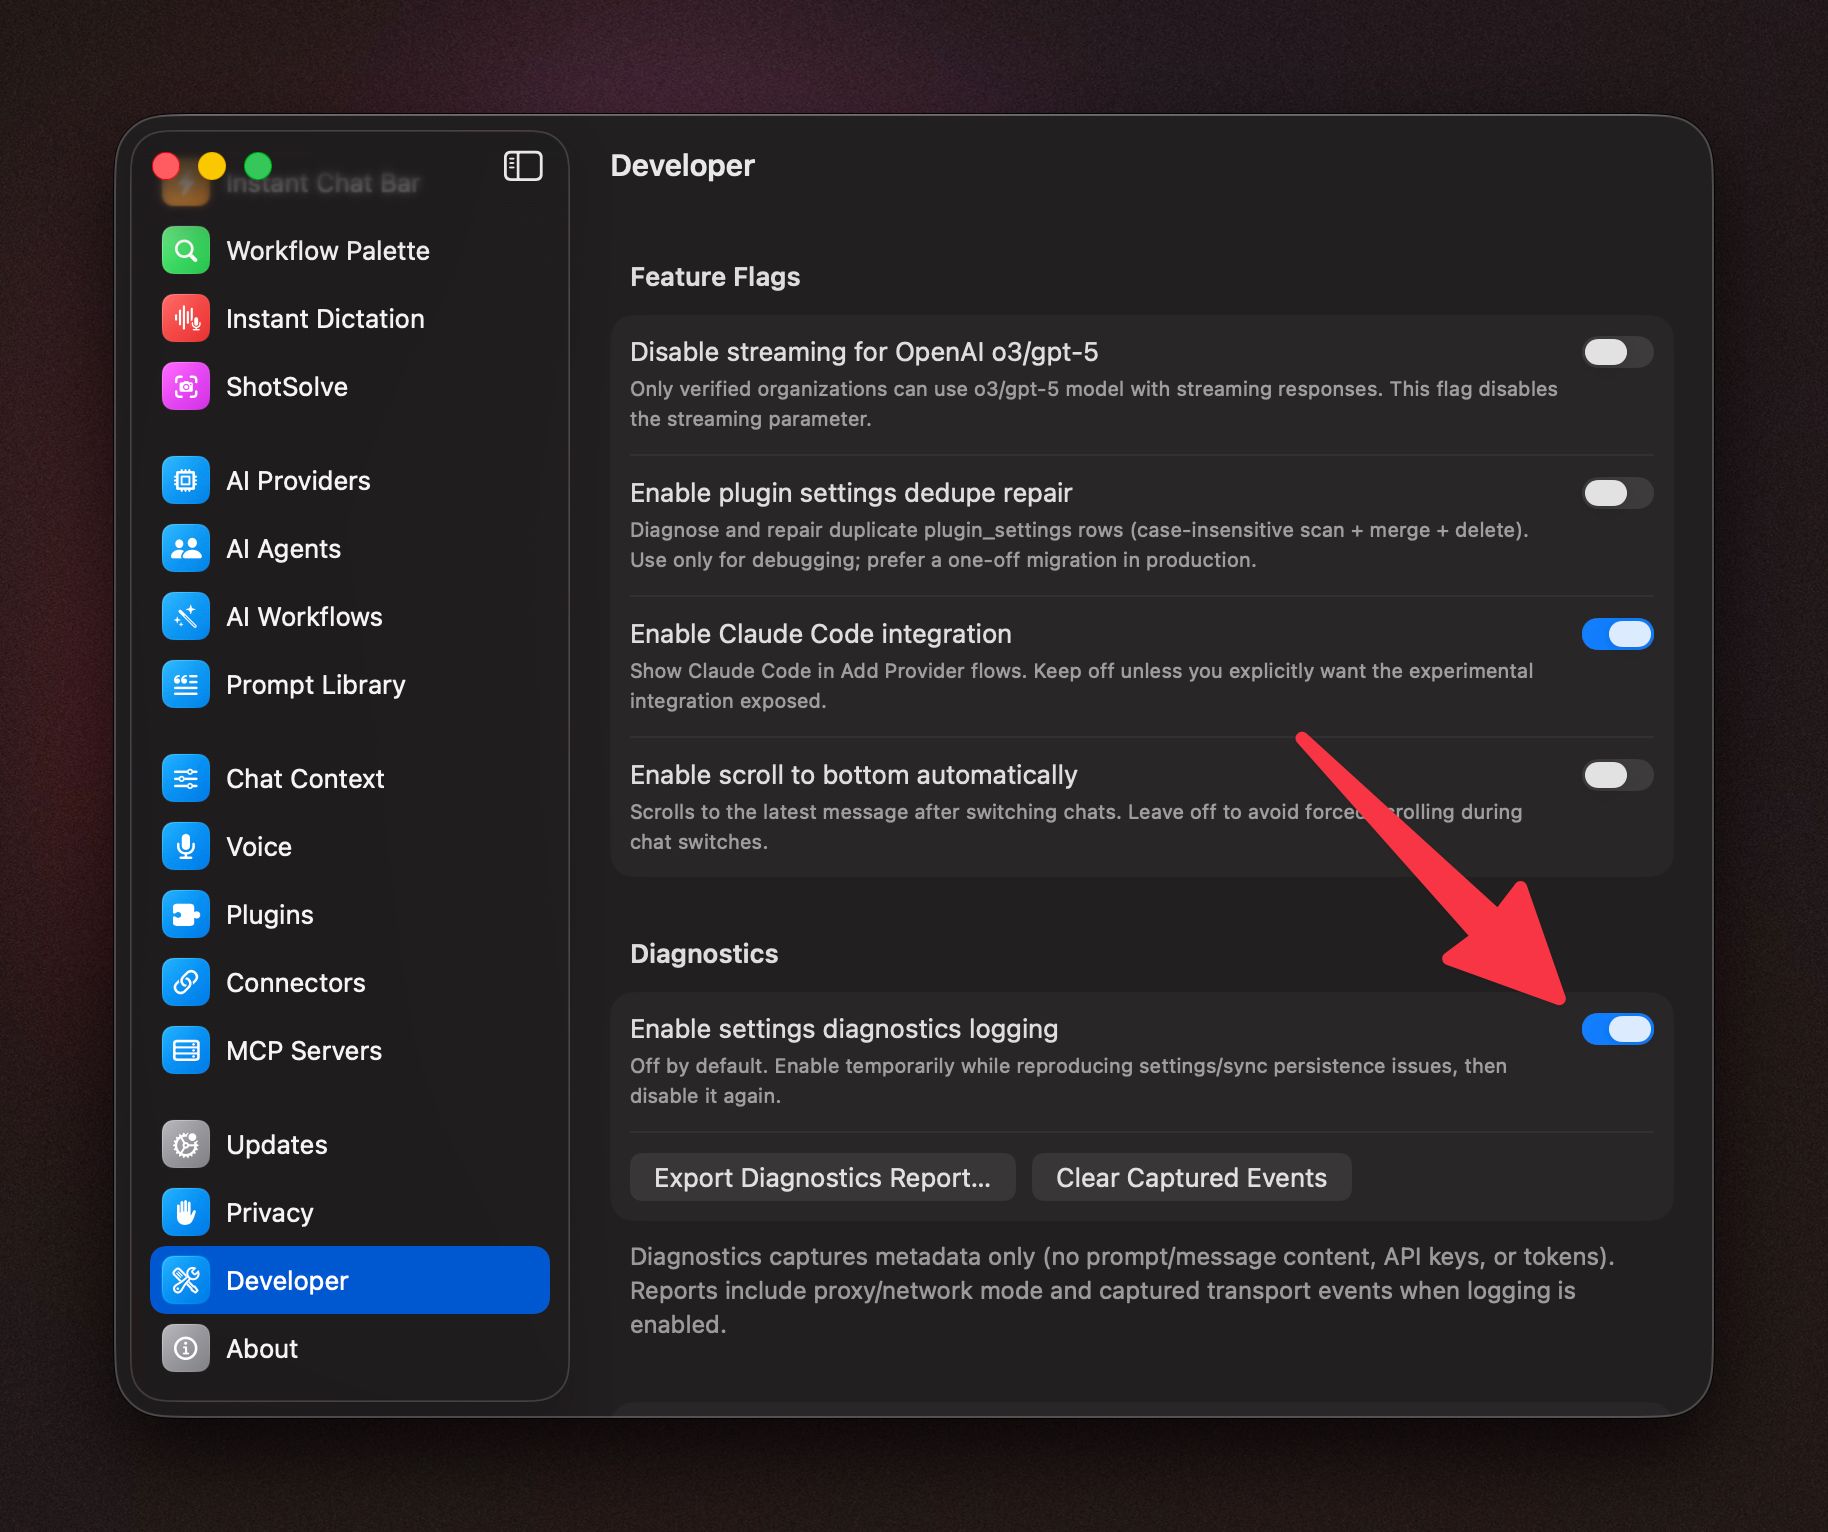Viewport: 1828px width, 1532px height.
Task: Click the green zoom window button
Action: pyautogui.click(x=258, y=166)
